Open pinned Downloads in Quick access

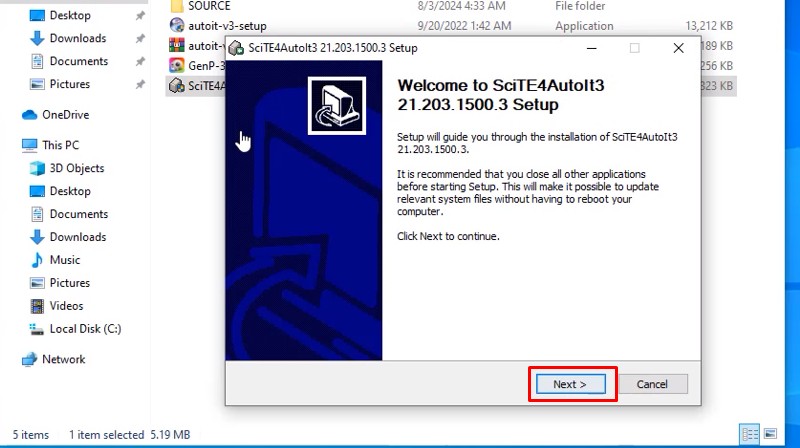tap(77, 38)
